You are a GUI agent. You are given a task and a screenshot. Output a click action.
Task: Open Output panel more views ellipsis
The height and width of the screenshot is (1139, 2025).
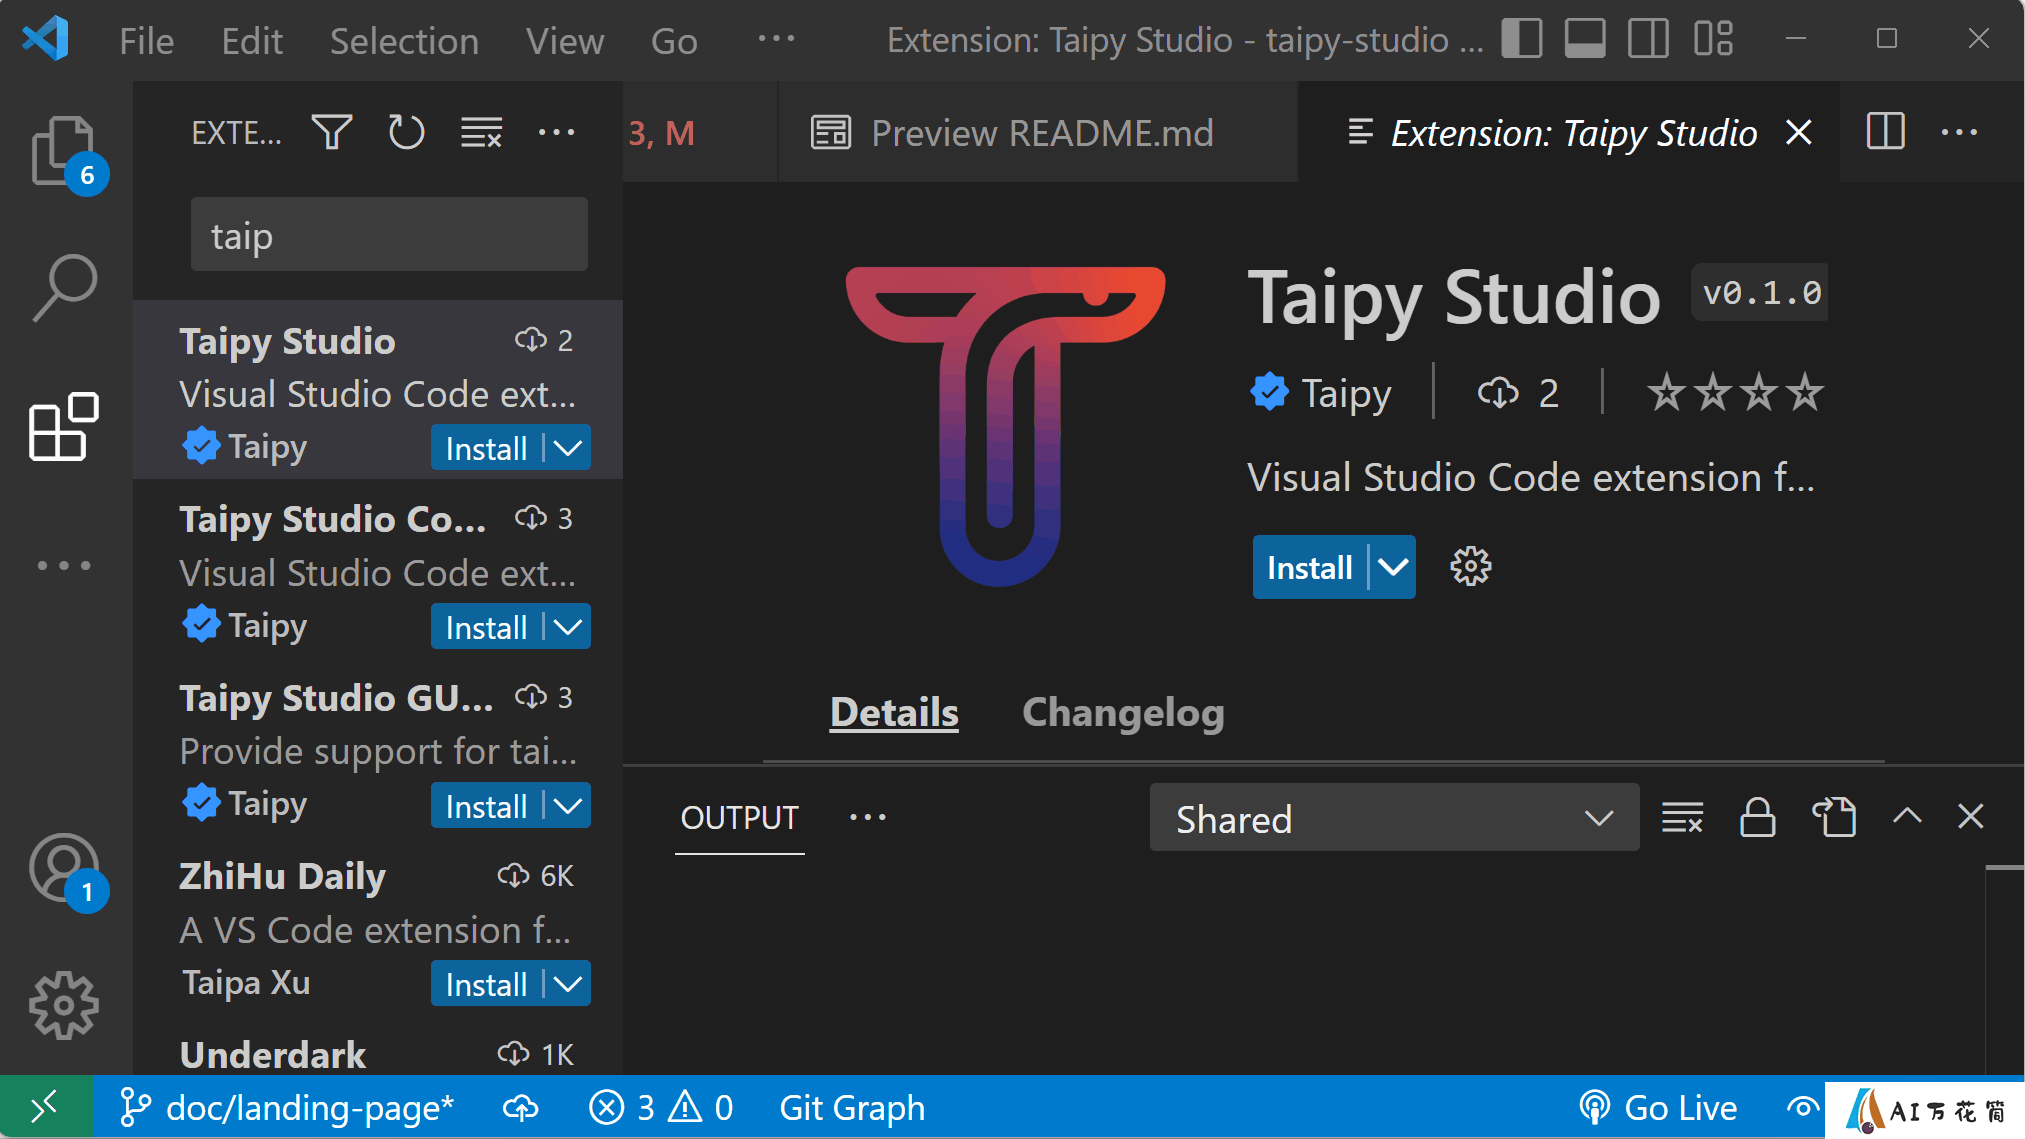[867, 817]
